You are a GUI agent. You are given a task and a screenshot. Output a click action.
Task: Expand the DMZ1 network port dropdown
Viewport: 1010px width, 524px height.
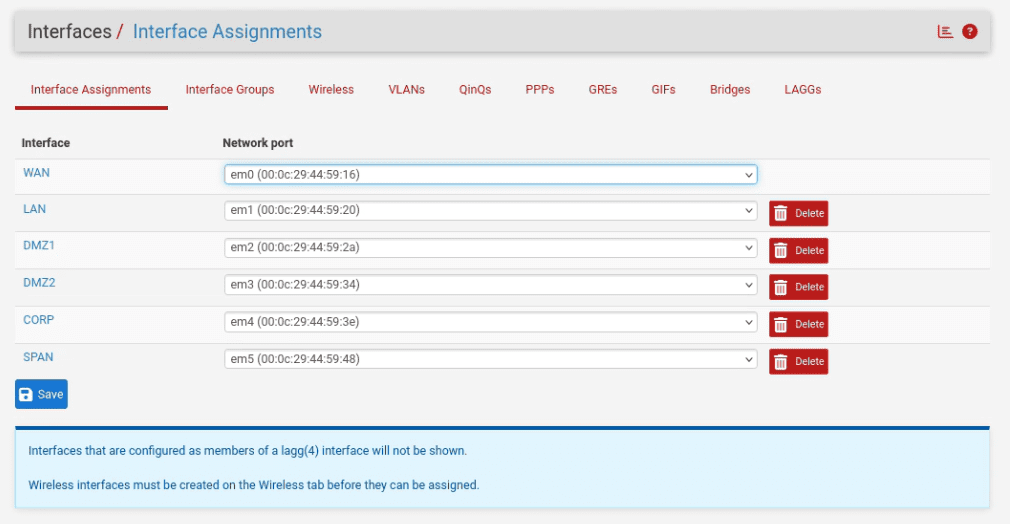pos(491,247)
